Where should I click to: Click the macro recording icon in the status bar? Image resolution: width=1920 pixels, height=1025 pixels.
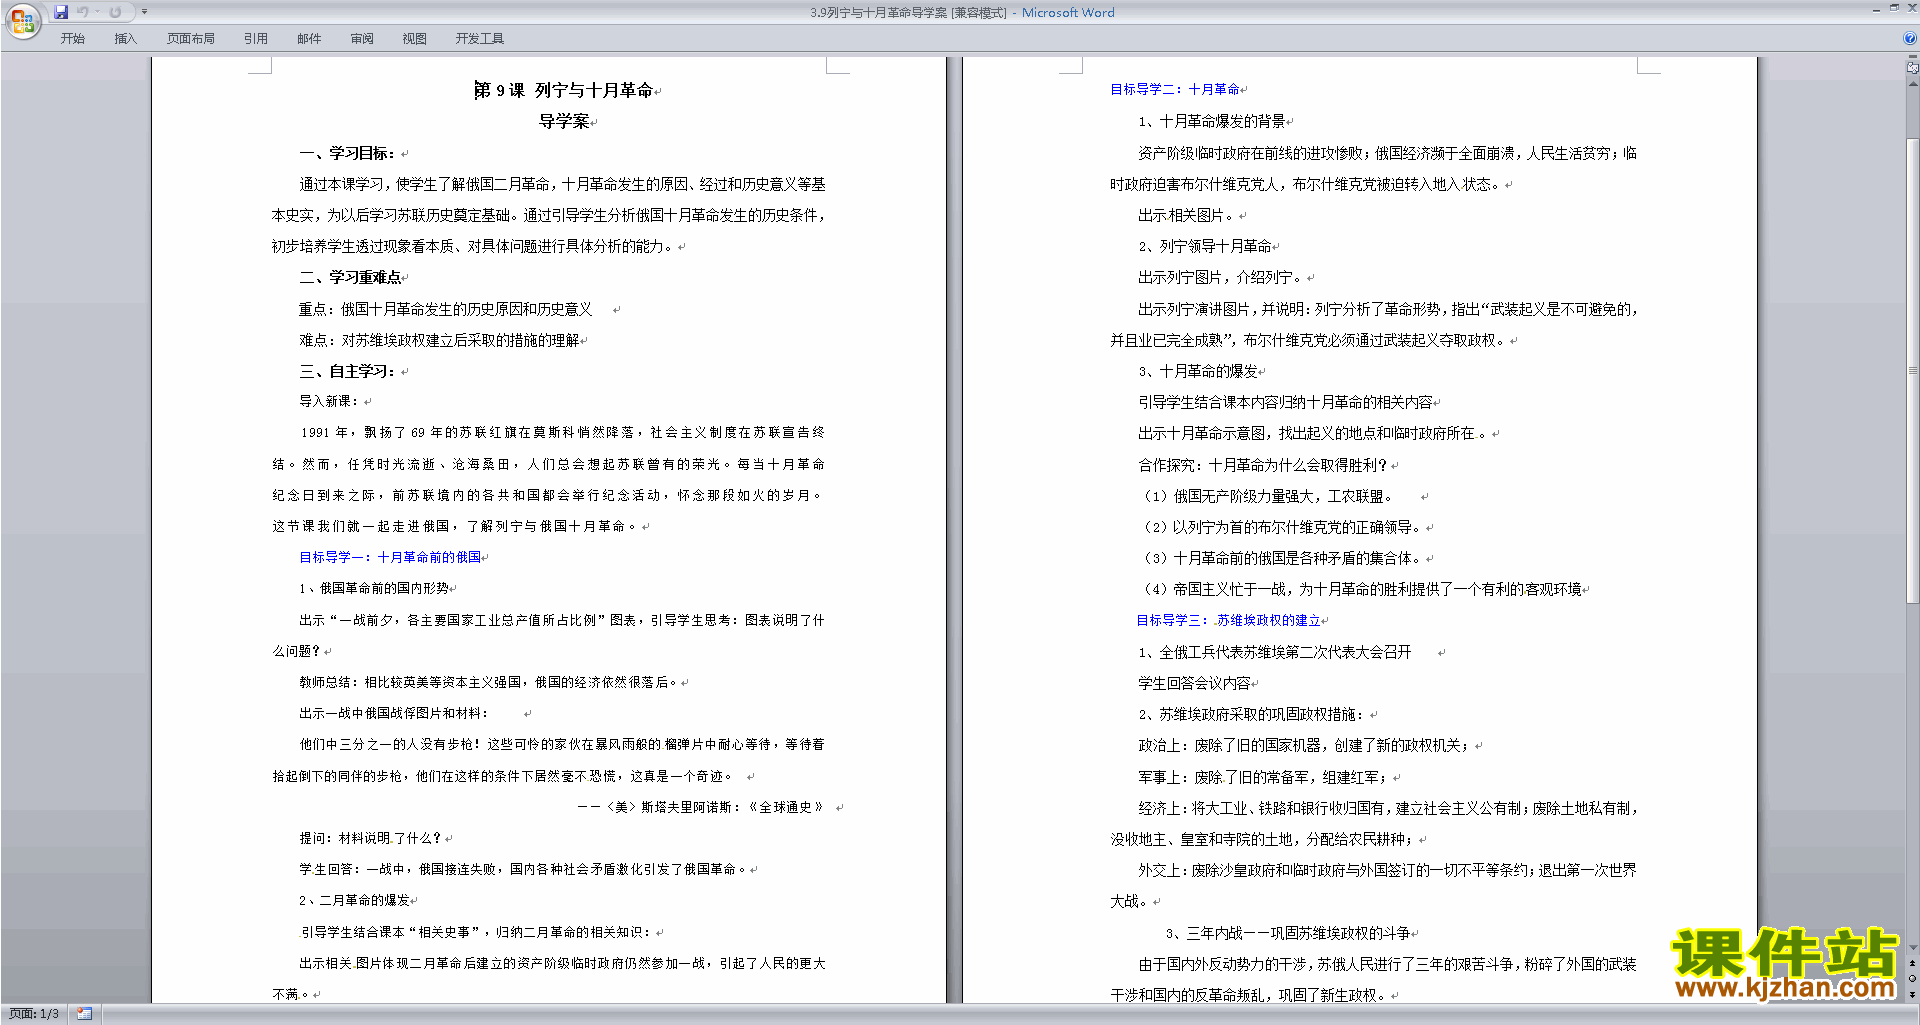[84, 1014]
